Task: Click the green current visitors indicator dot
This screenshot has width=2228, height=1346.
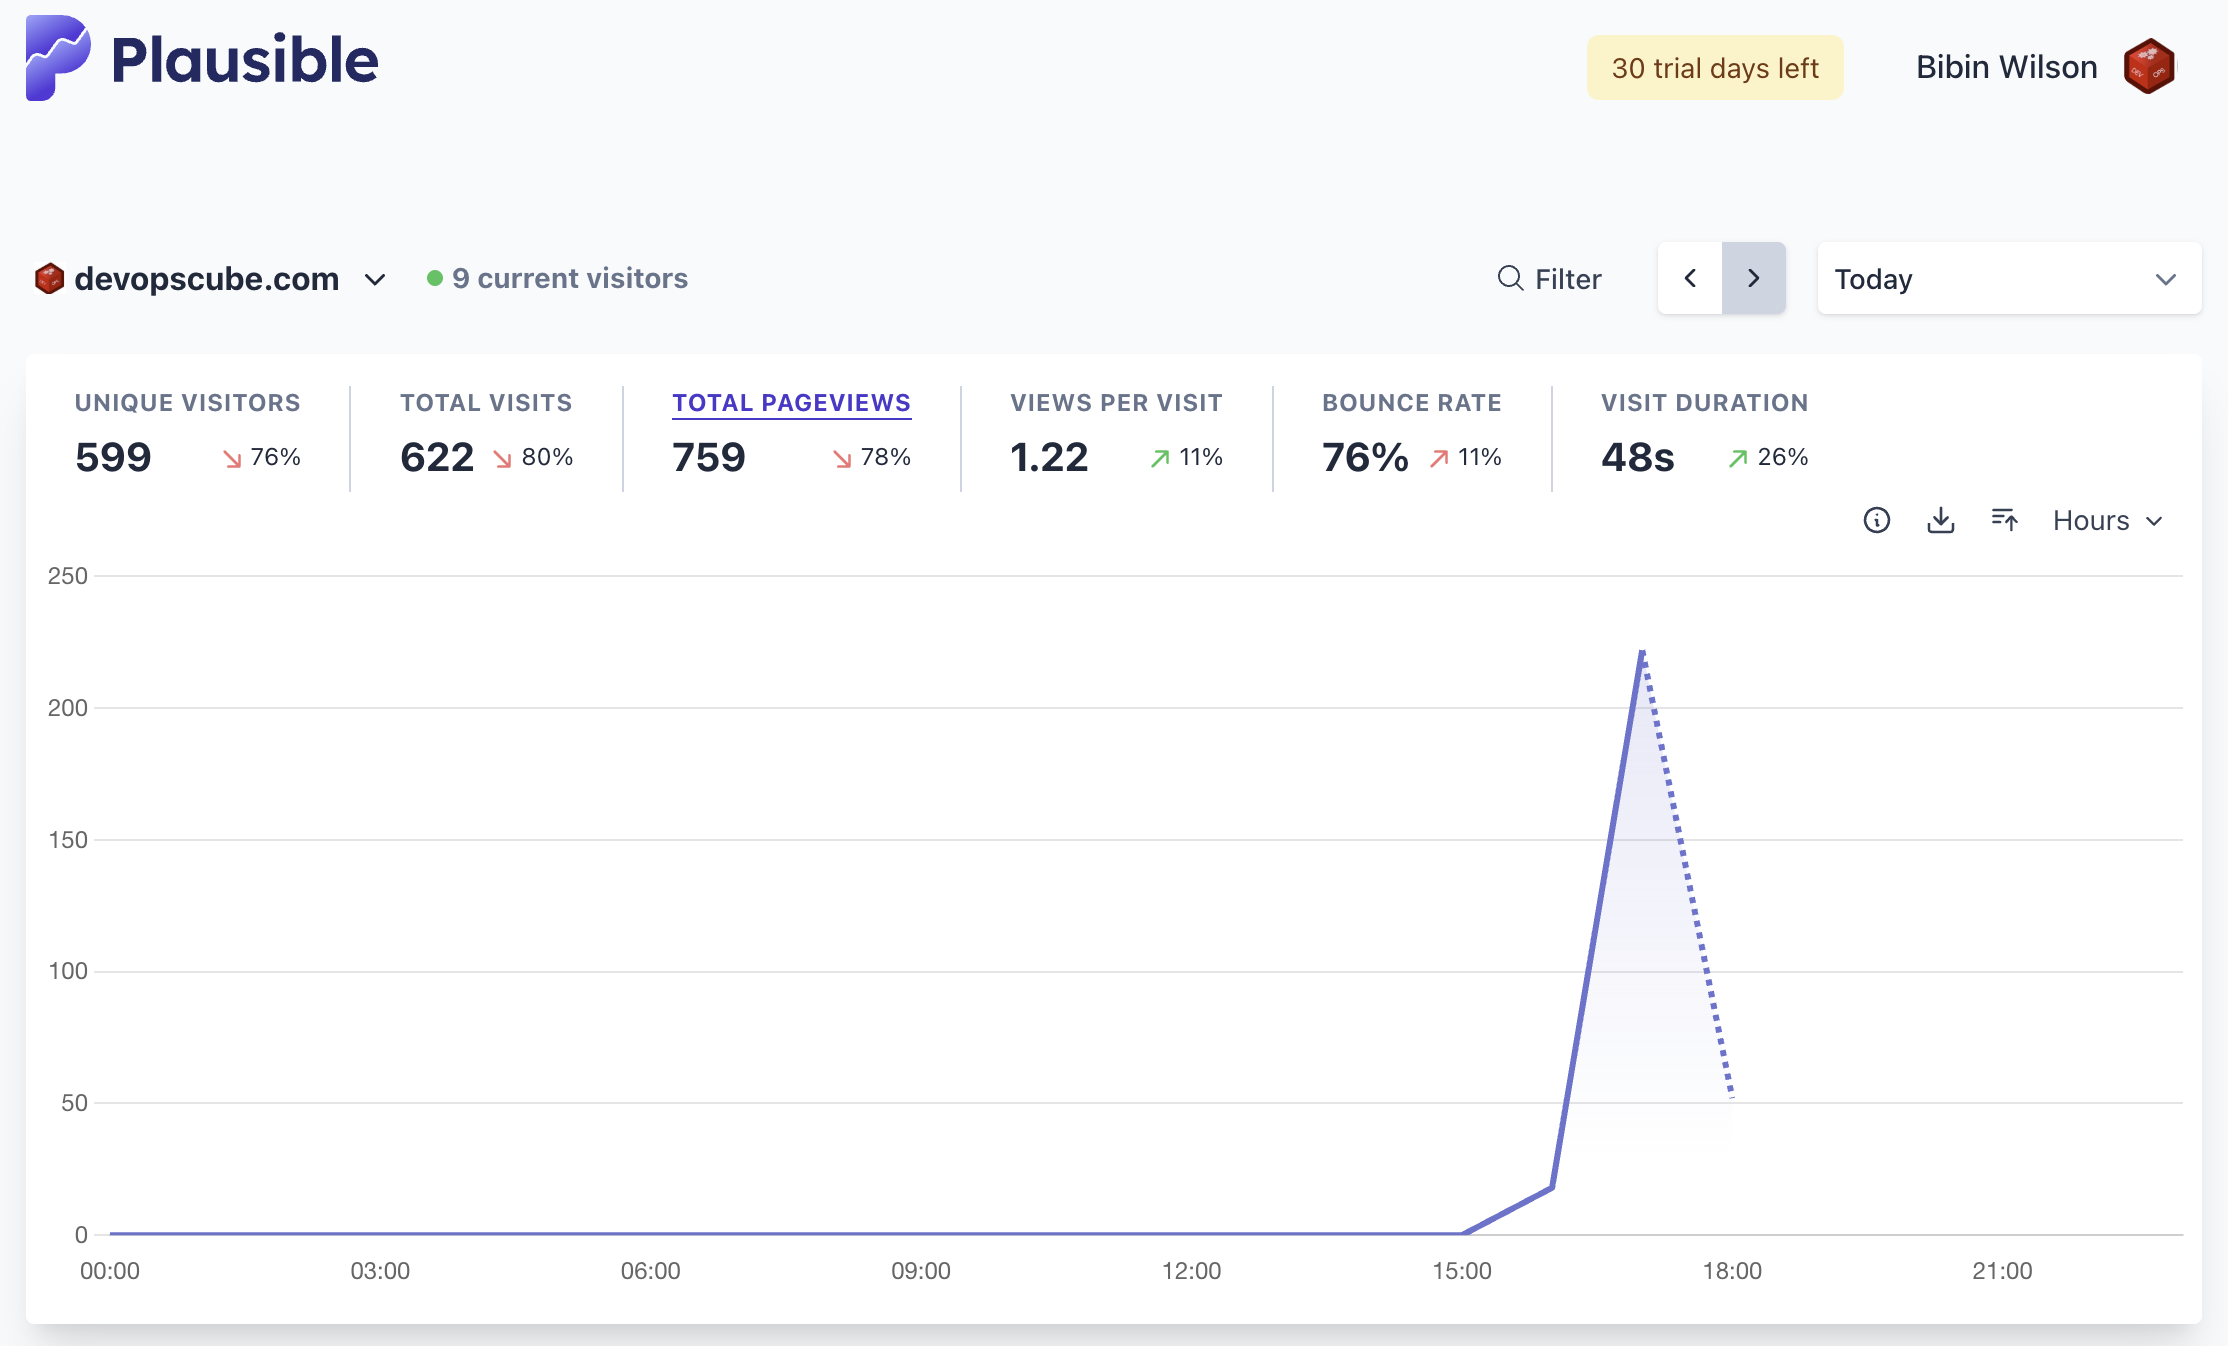Action: click(434, 278)
